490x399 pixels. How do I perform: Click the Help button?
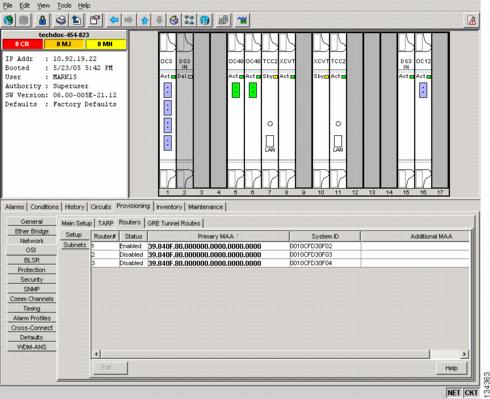451,368
